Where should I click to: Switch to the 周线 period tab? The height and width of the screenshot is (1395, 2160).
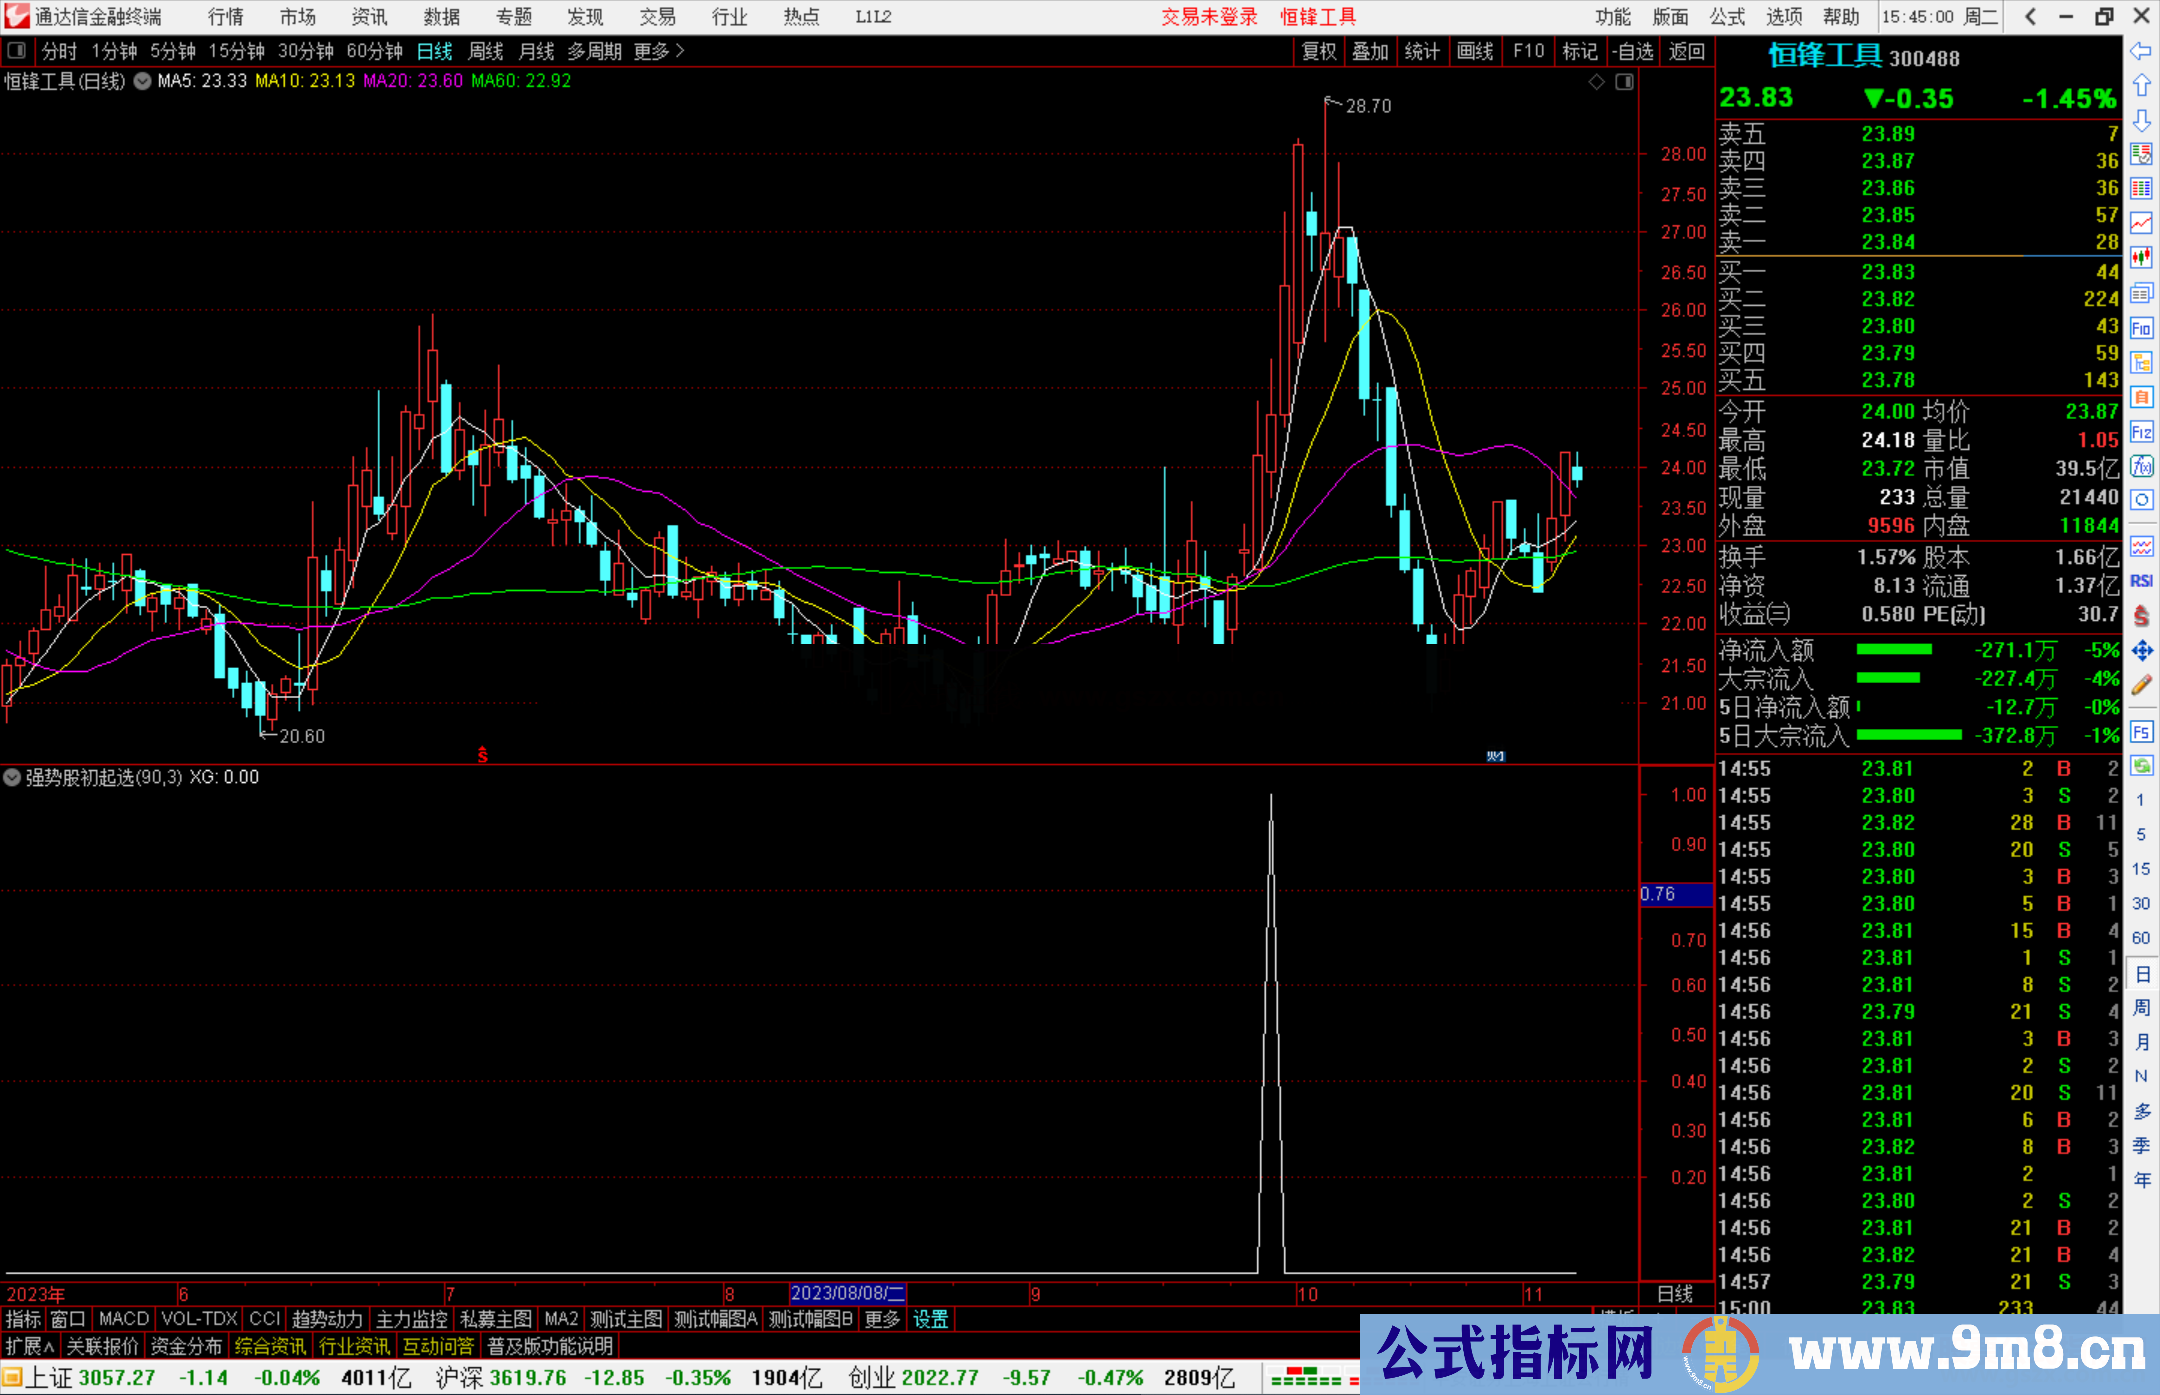coord(486,51)
